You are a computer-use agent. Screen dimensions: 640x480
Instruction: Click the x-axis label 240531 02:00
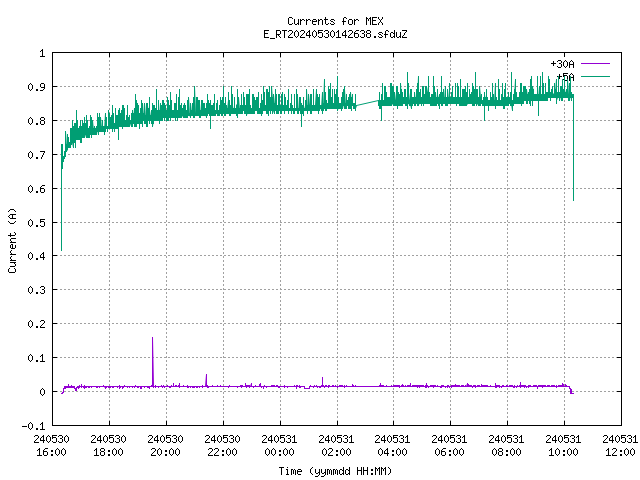pos(336,445)
